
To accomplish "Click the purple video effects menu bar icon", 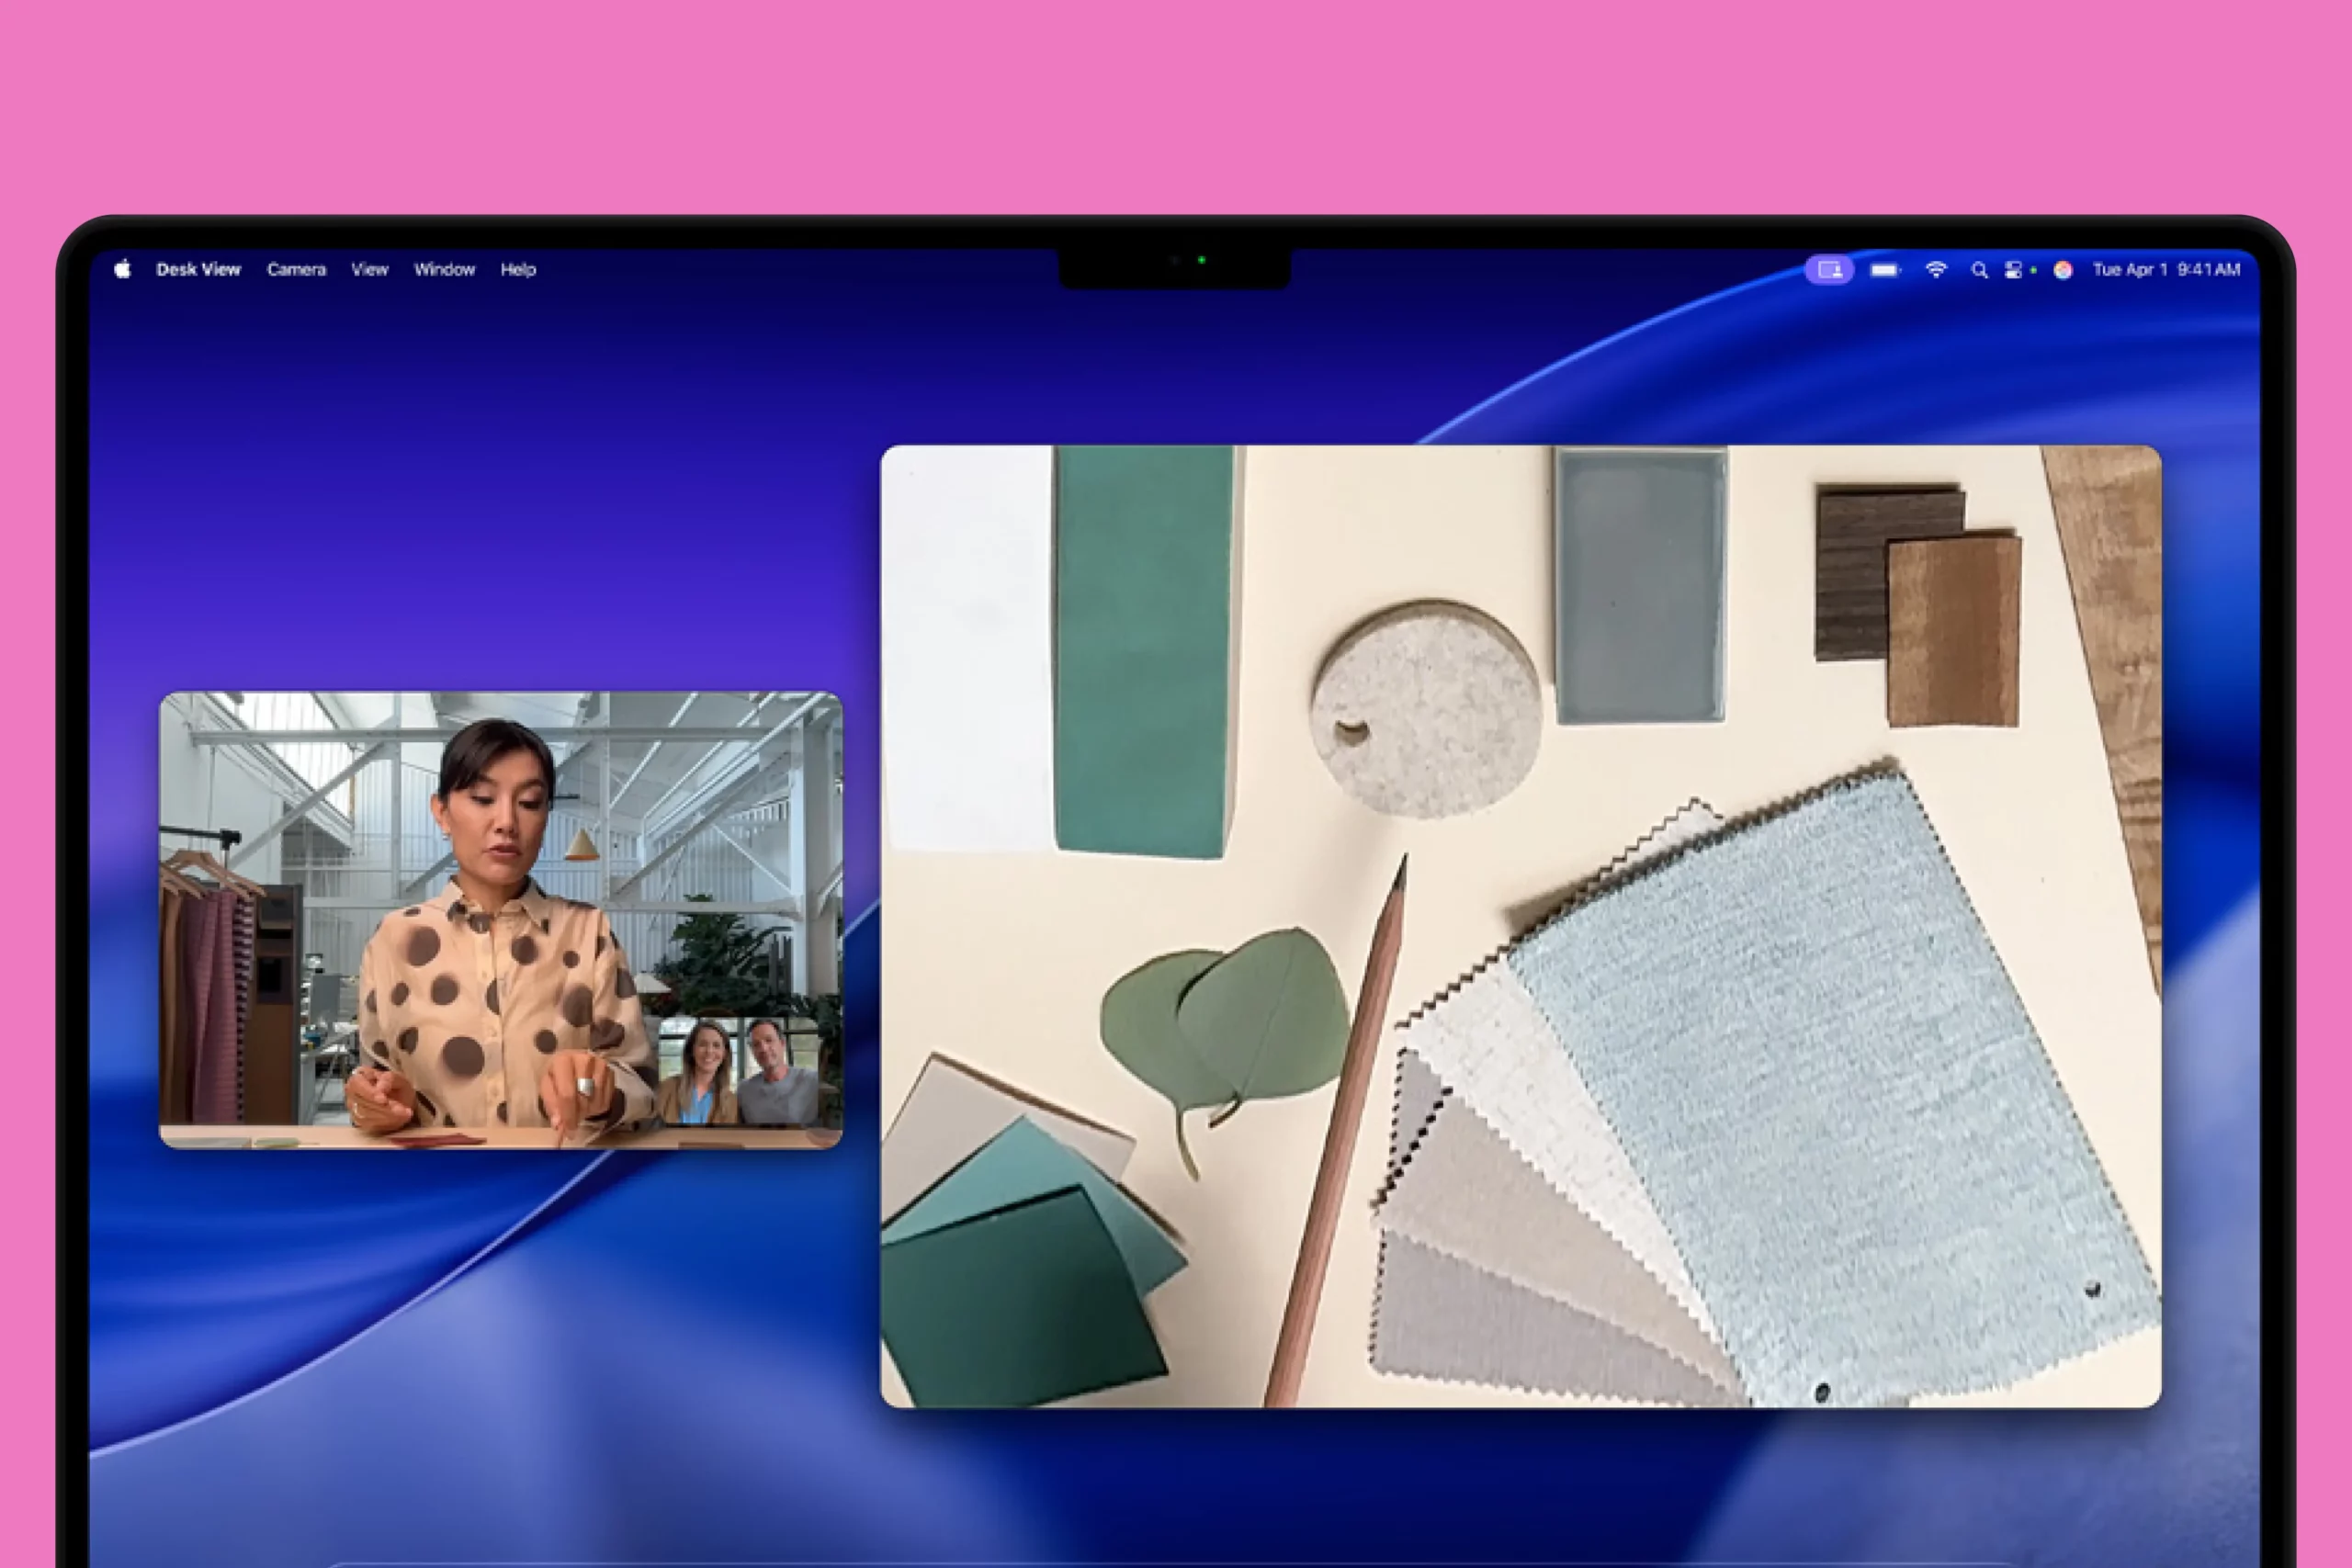I will [x=1828, y=269].
